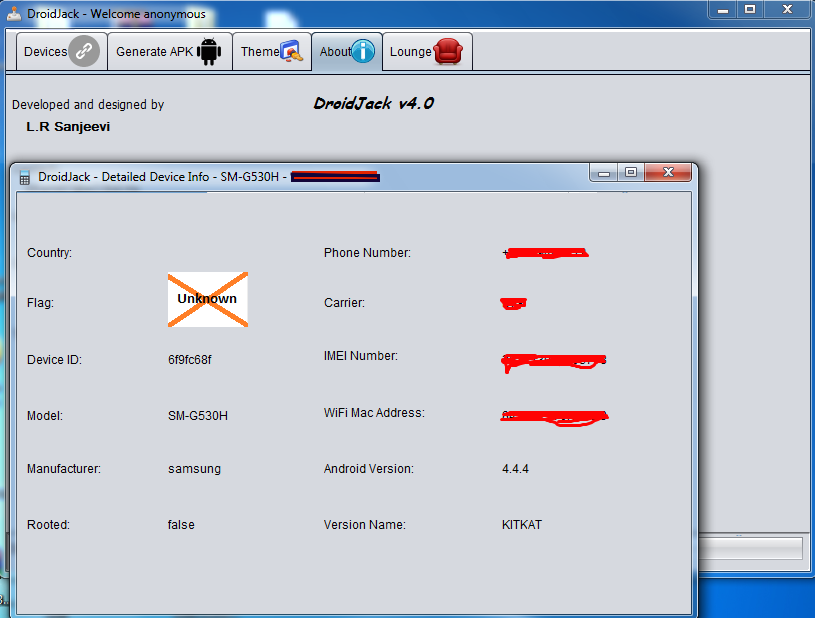Maximize the Detailed Device Info window
815x618 pixels.
[x=630, y=172]
